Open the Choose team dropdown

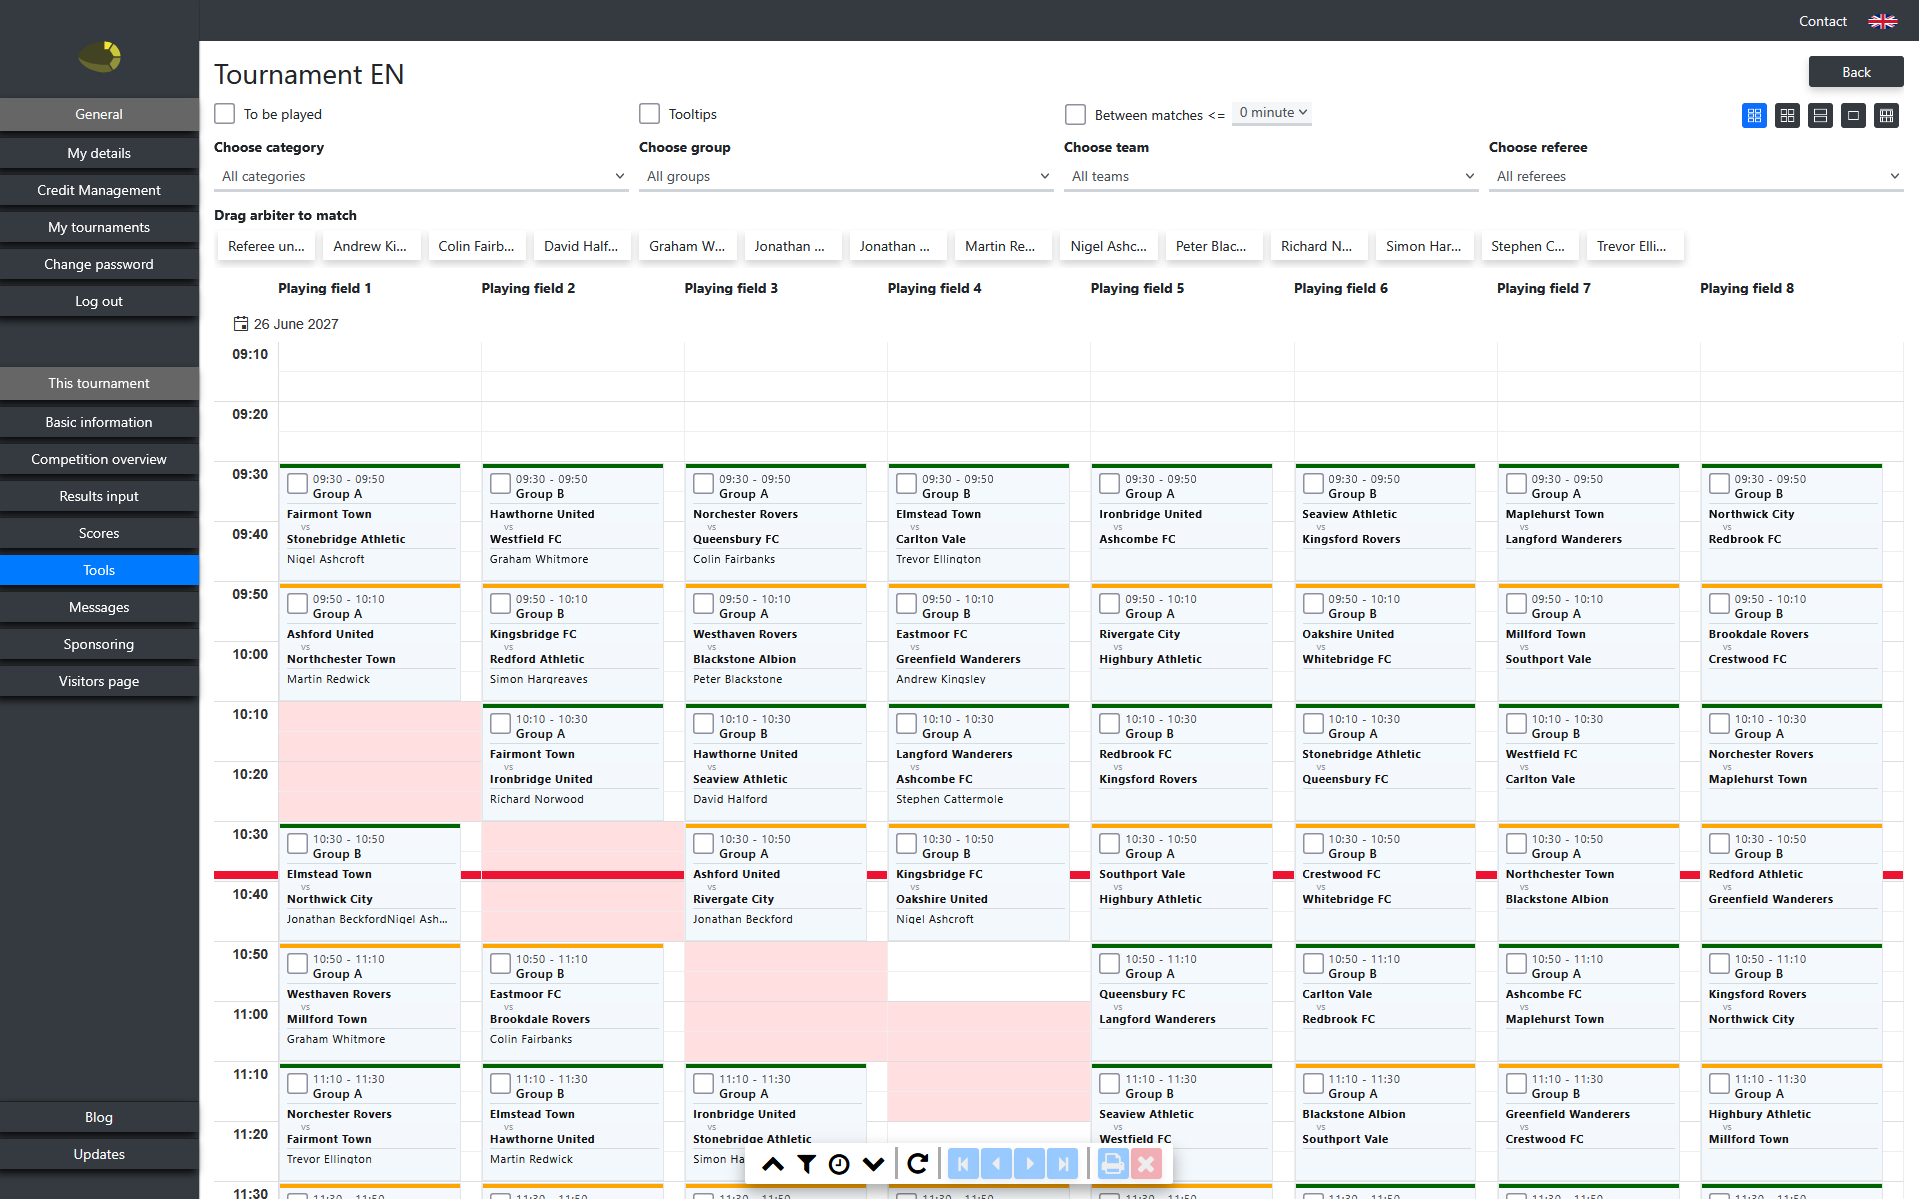click(1271, 176)
